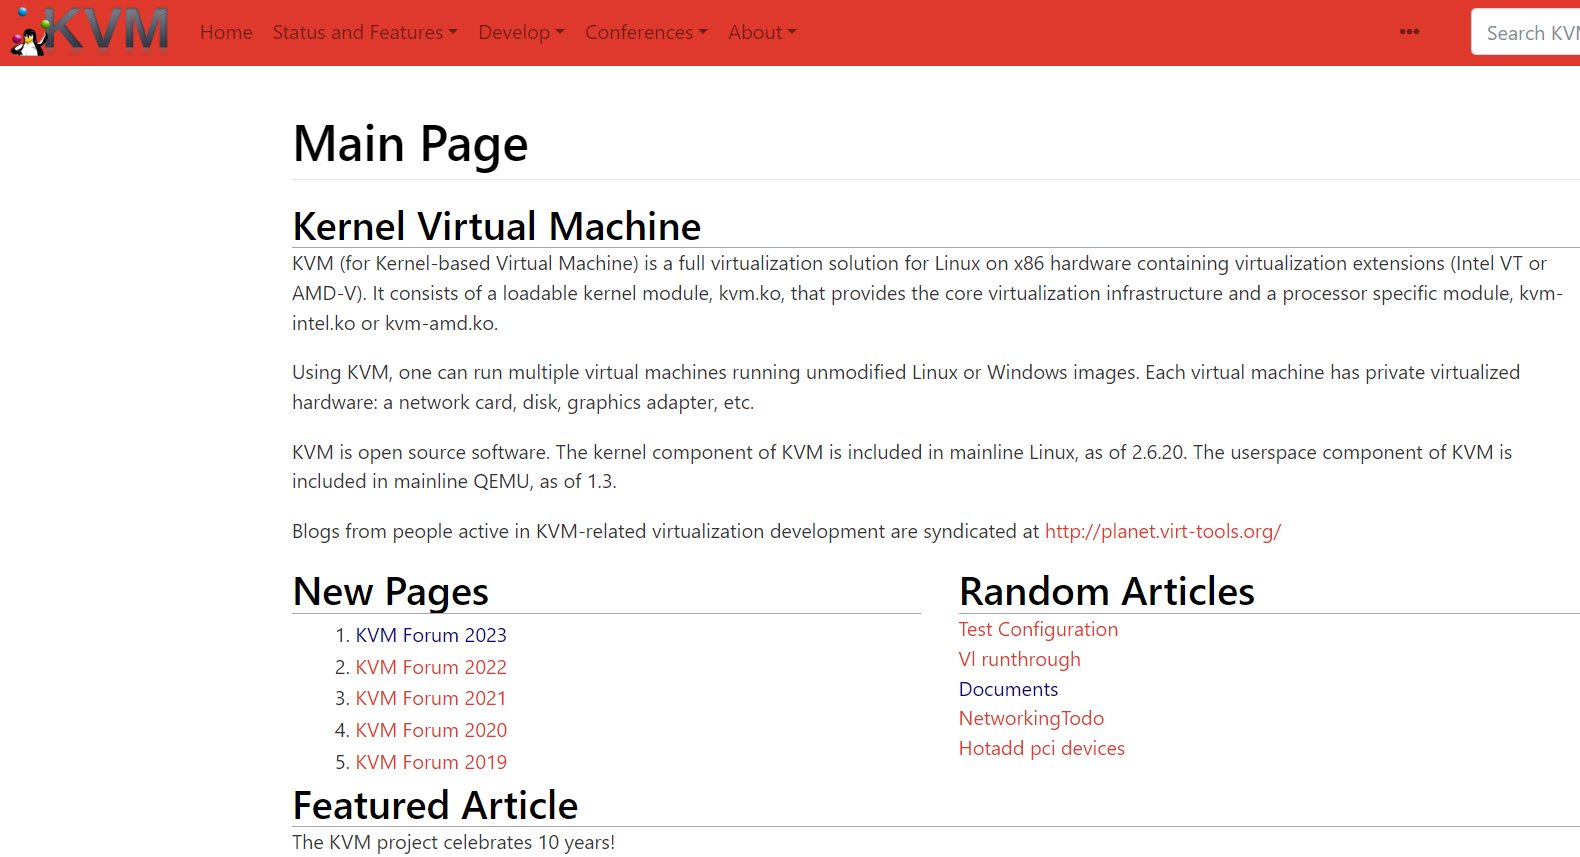Viewport: 1580px width, 857px height.
Task: Open the planet.virt-tools.org link
Action: pos(1163,531)
